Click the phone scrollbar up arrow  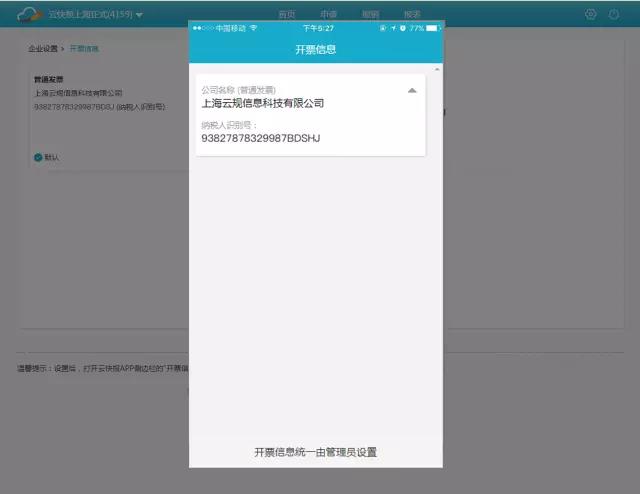pos(437,69)
